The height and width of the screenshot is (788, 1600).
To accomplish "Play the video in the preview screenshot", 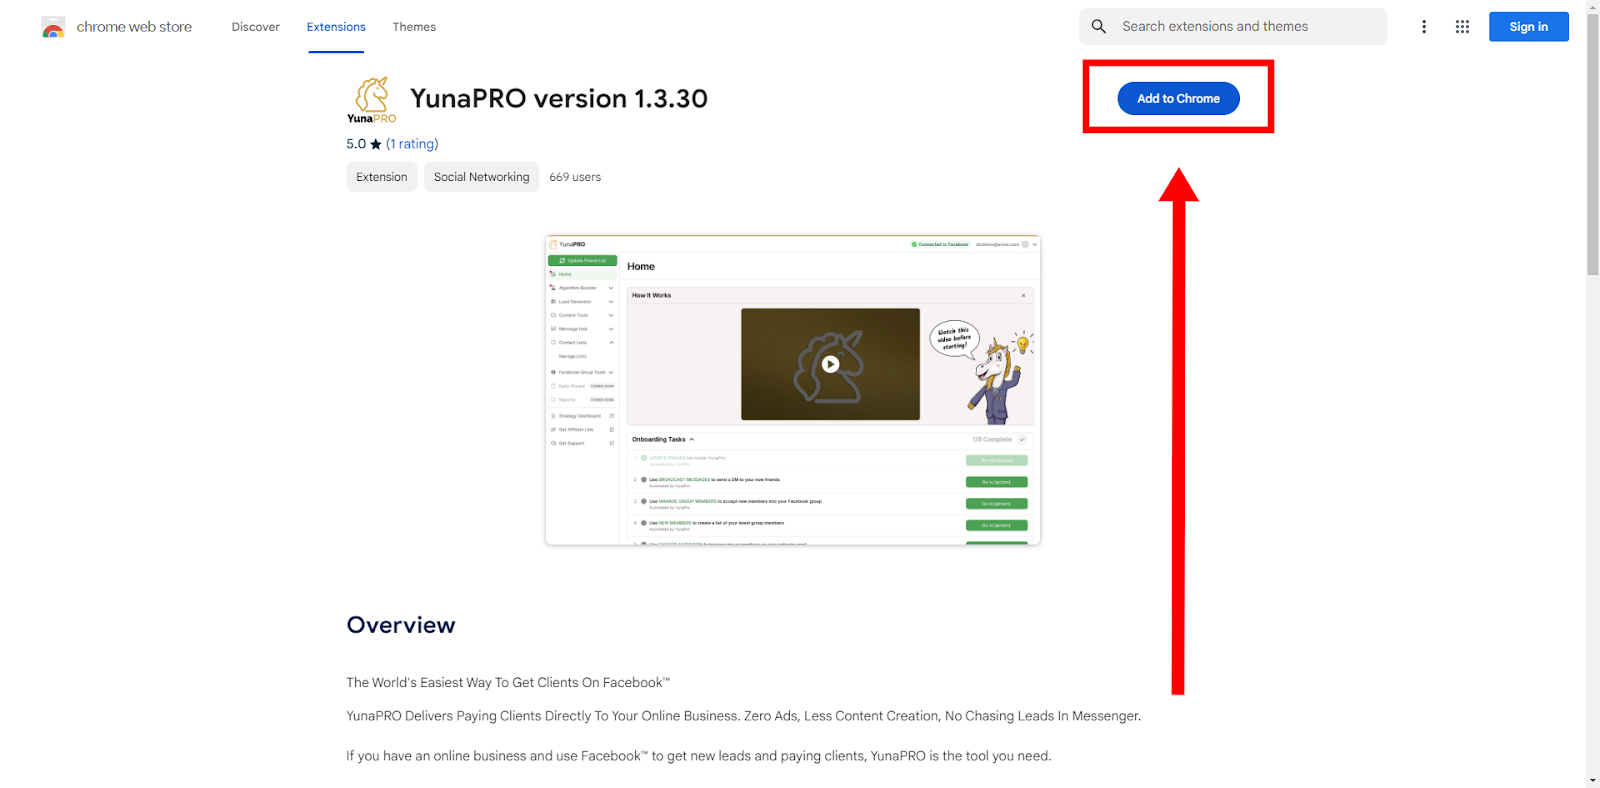I will (830, 364).
